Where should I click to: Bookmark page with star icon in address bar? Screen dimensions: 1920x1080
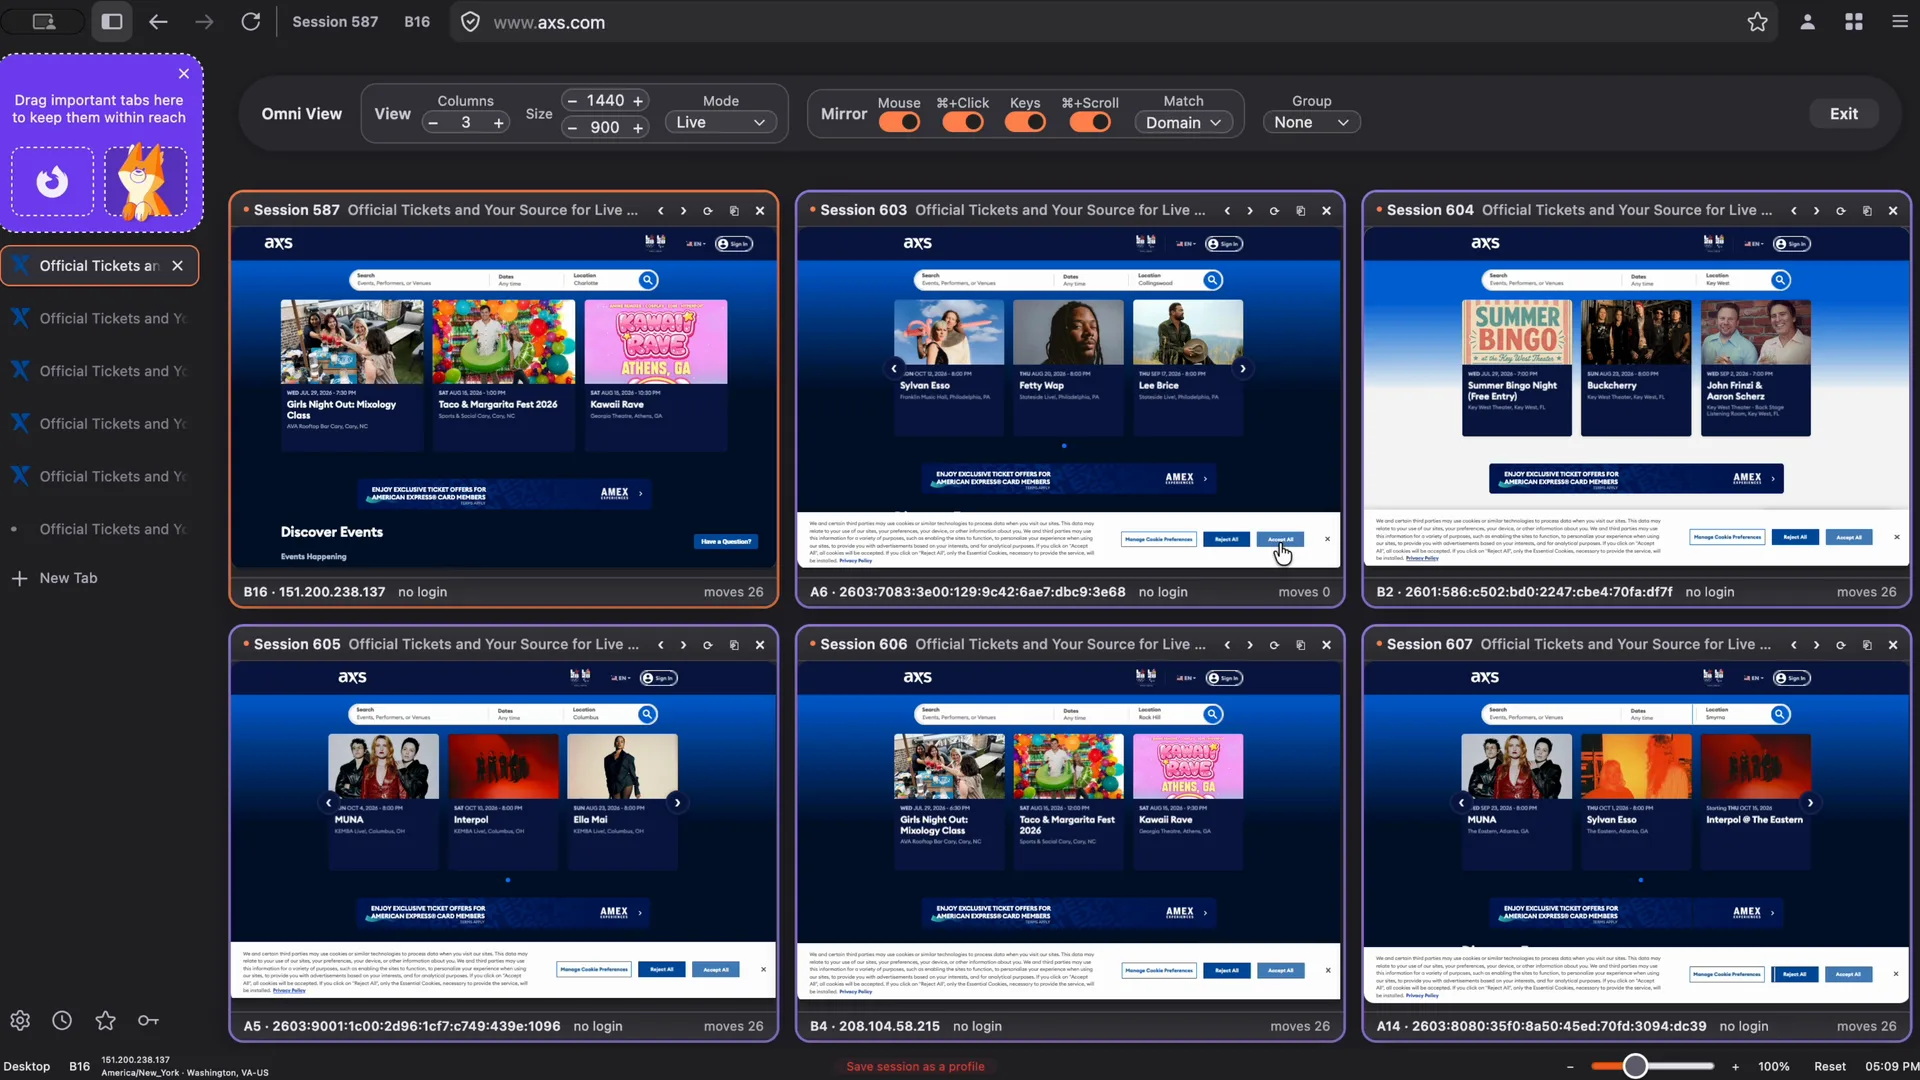(x=1757, y=22)
